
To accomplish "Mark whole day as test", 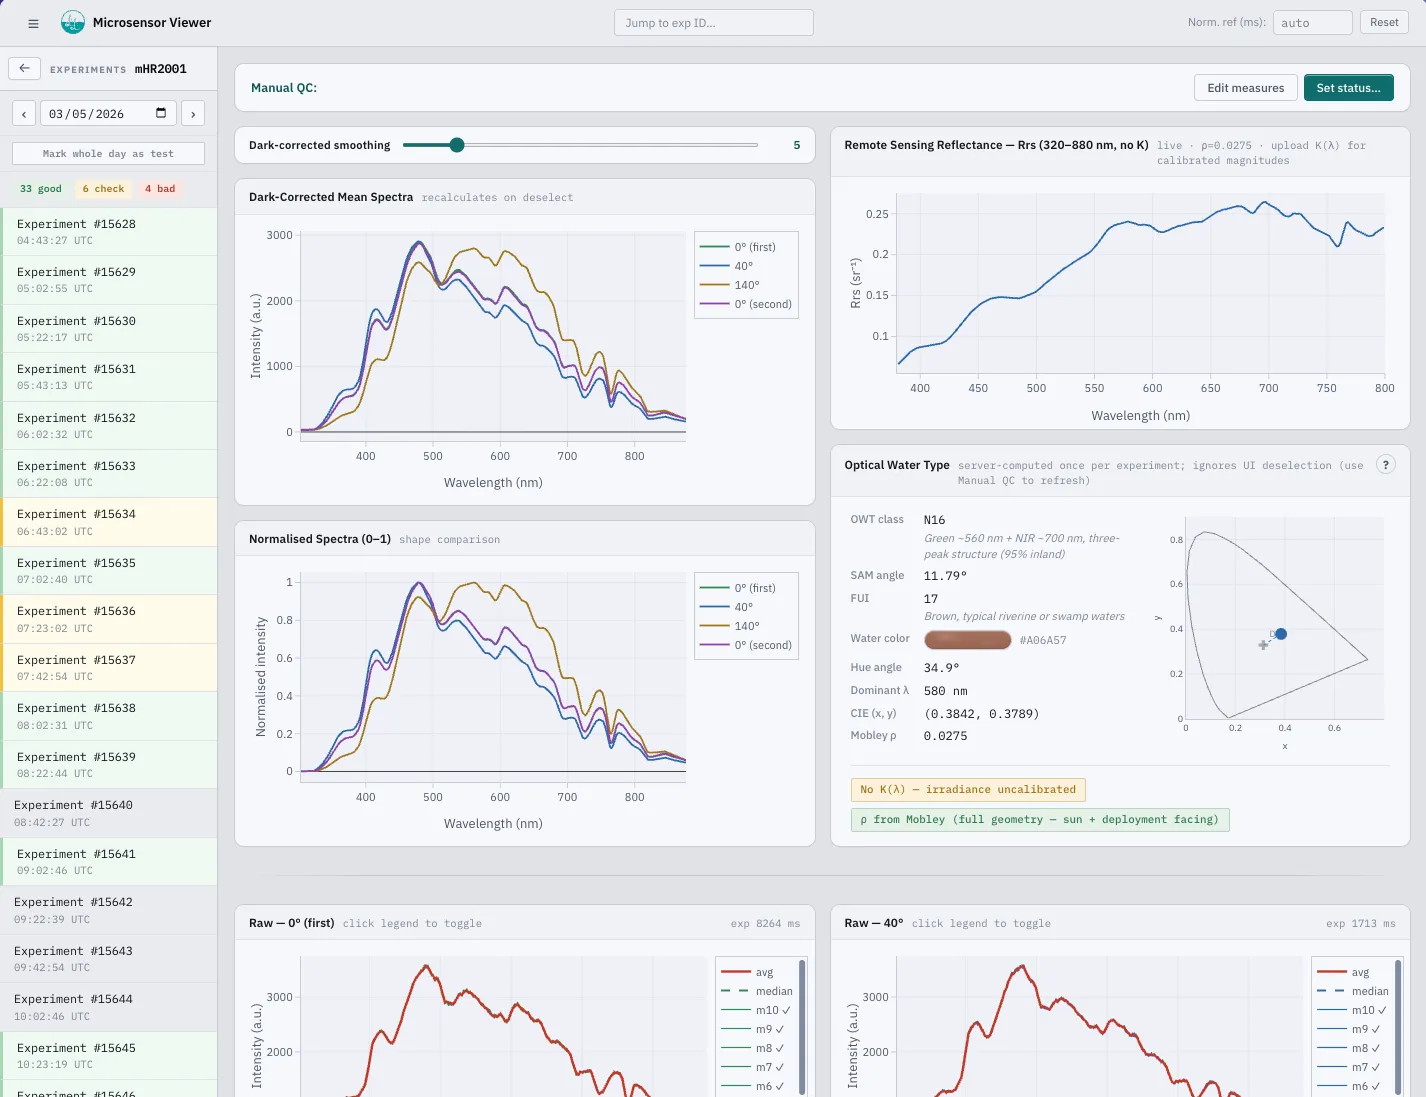I will [108, 154].
